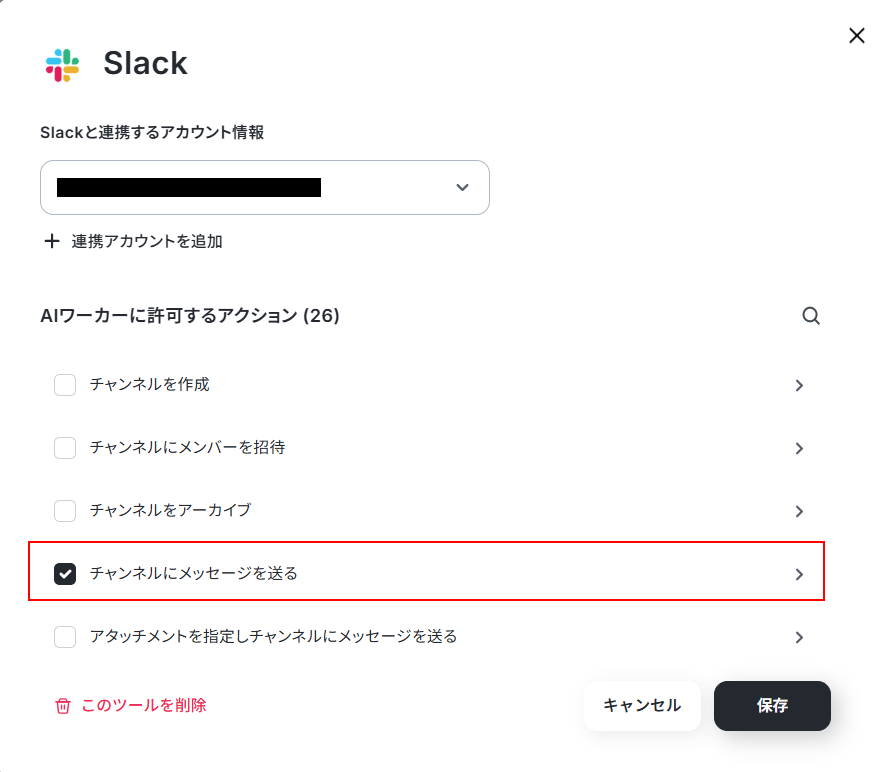This screenshot has height=772, width=875.
Task: Click 連携アカウントを追加 link
Action: click(147, 241)
